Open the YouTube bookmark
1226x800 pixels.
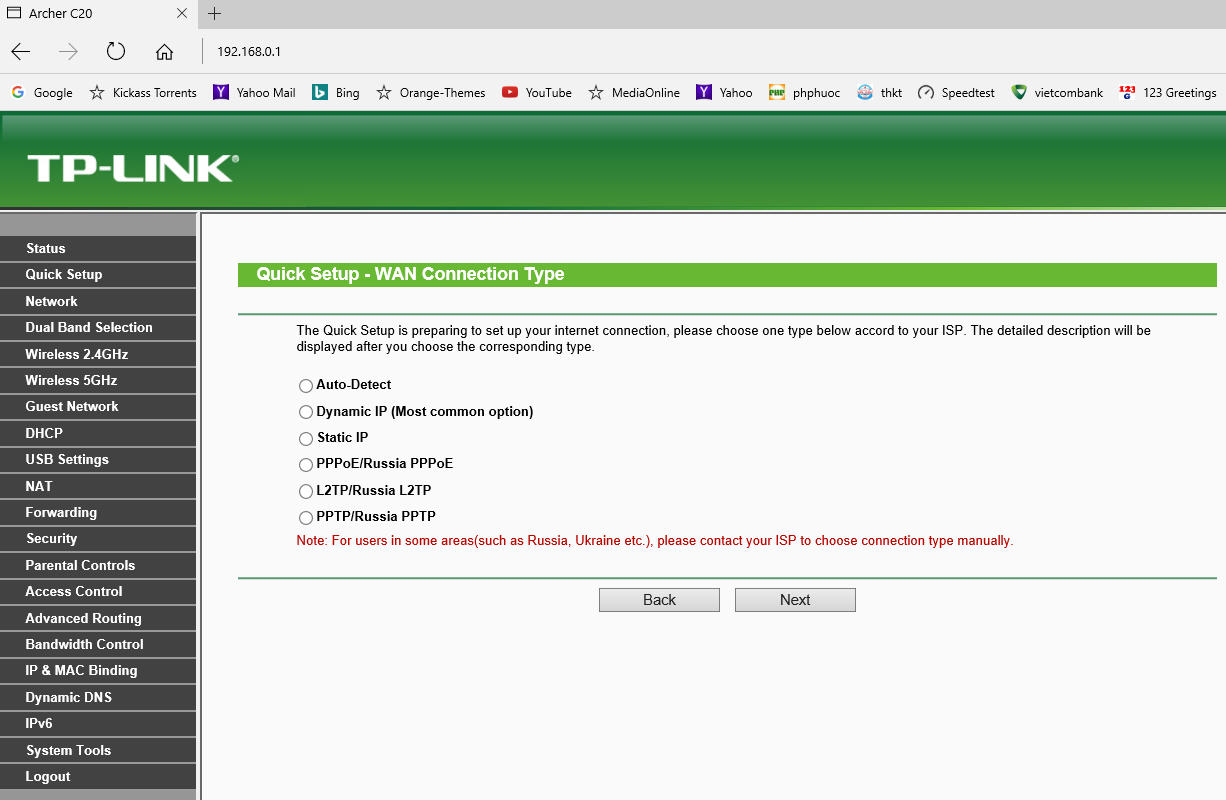coord(537,93)
